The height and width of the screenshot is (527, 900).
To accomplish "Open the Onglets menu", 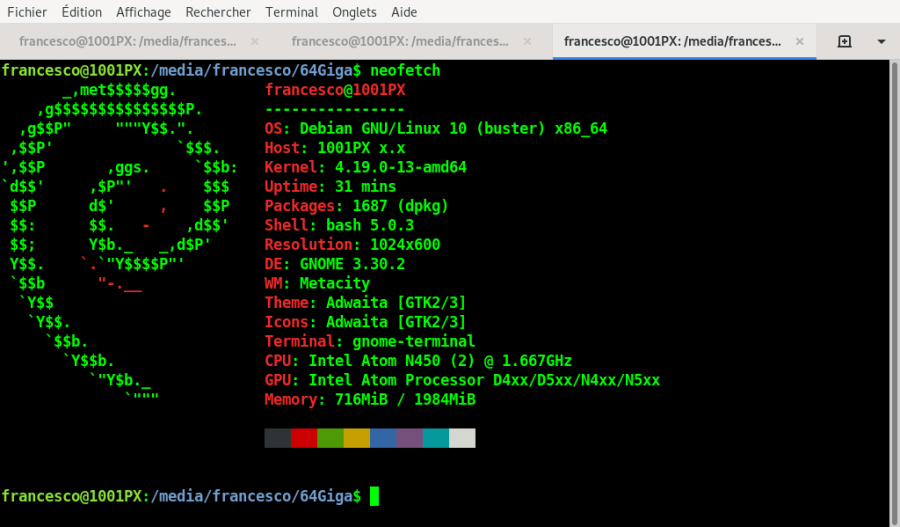I will (x=355, y=12).
